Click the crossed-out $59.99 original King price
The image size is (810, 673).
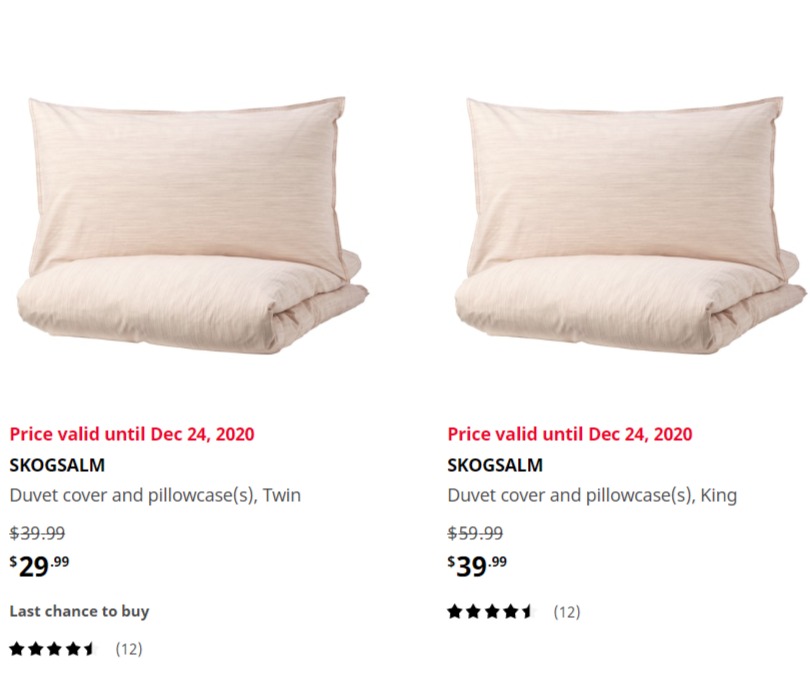click(475, 533)
